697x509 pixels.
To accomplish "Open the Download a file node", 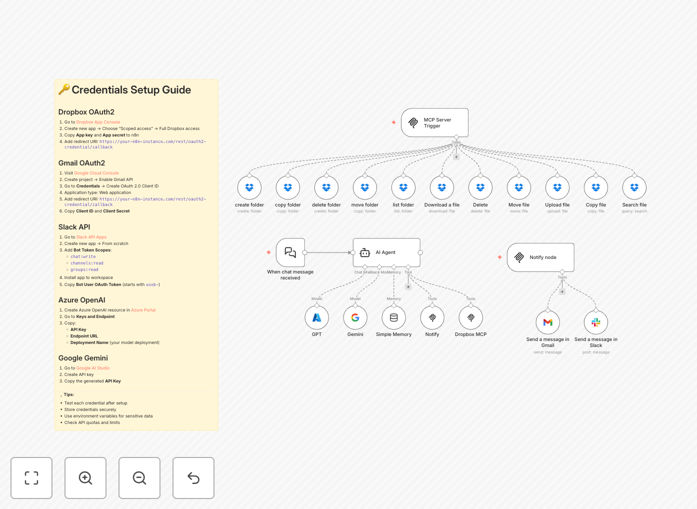I will click(x=442, y=188).
